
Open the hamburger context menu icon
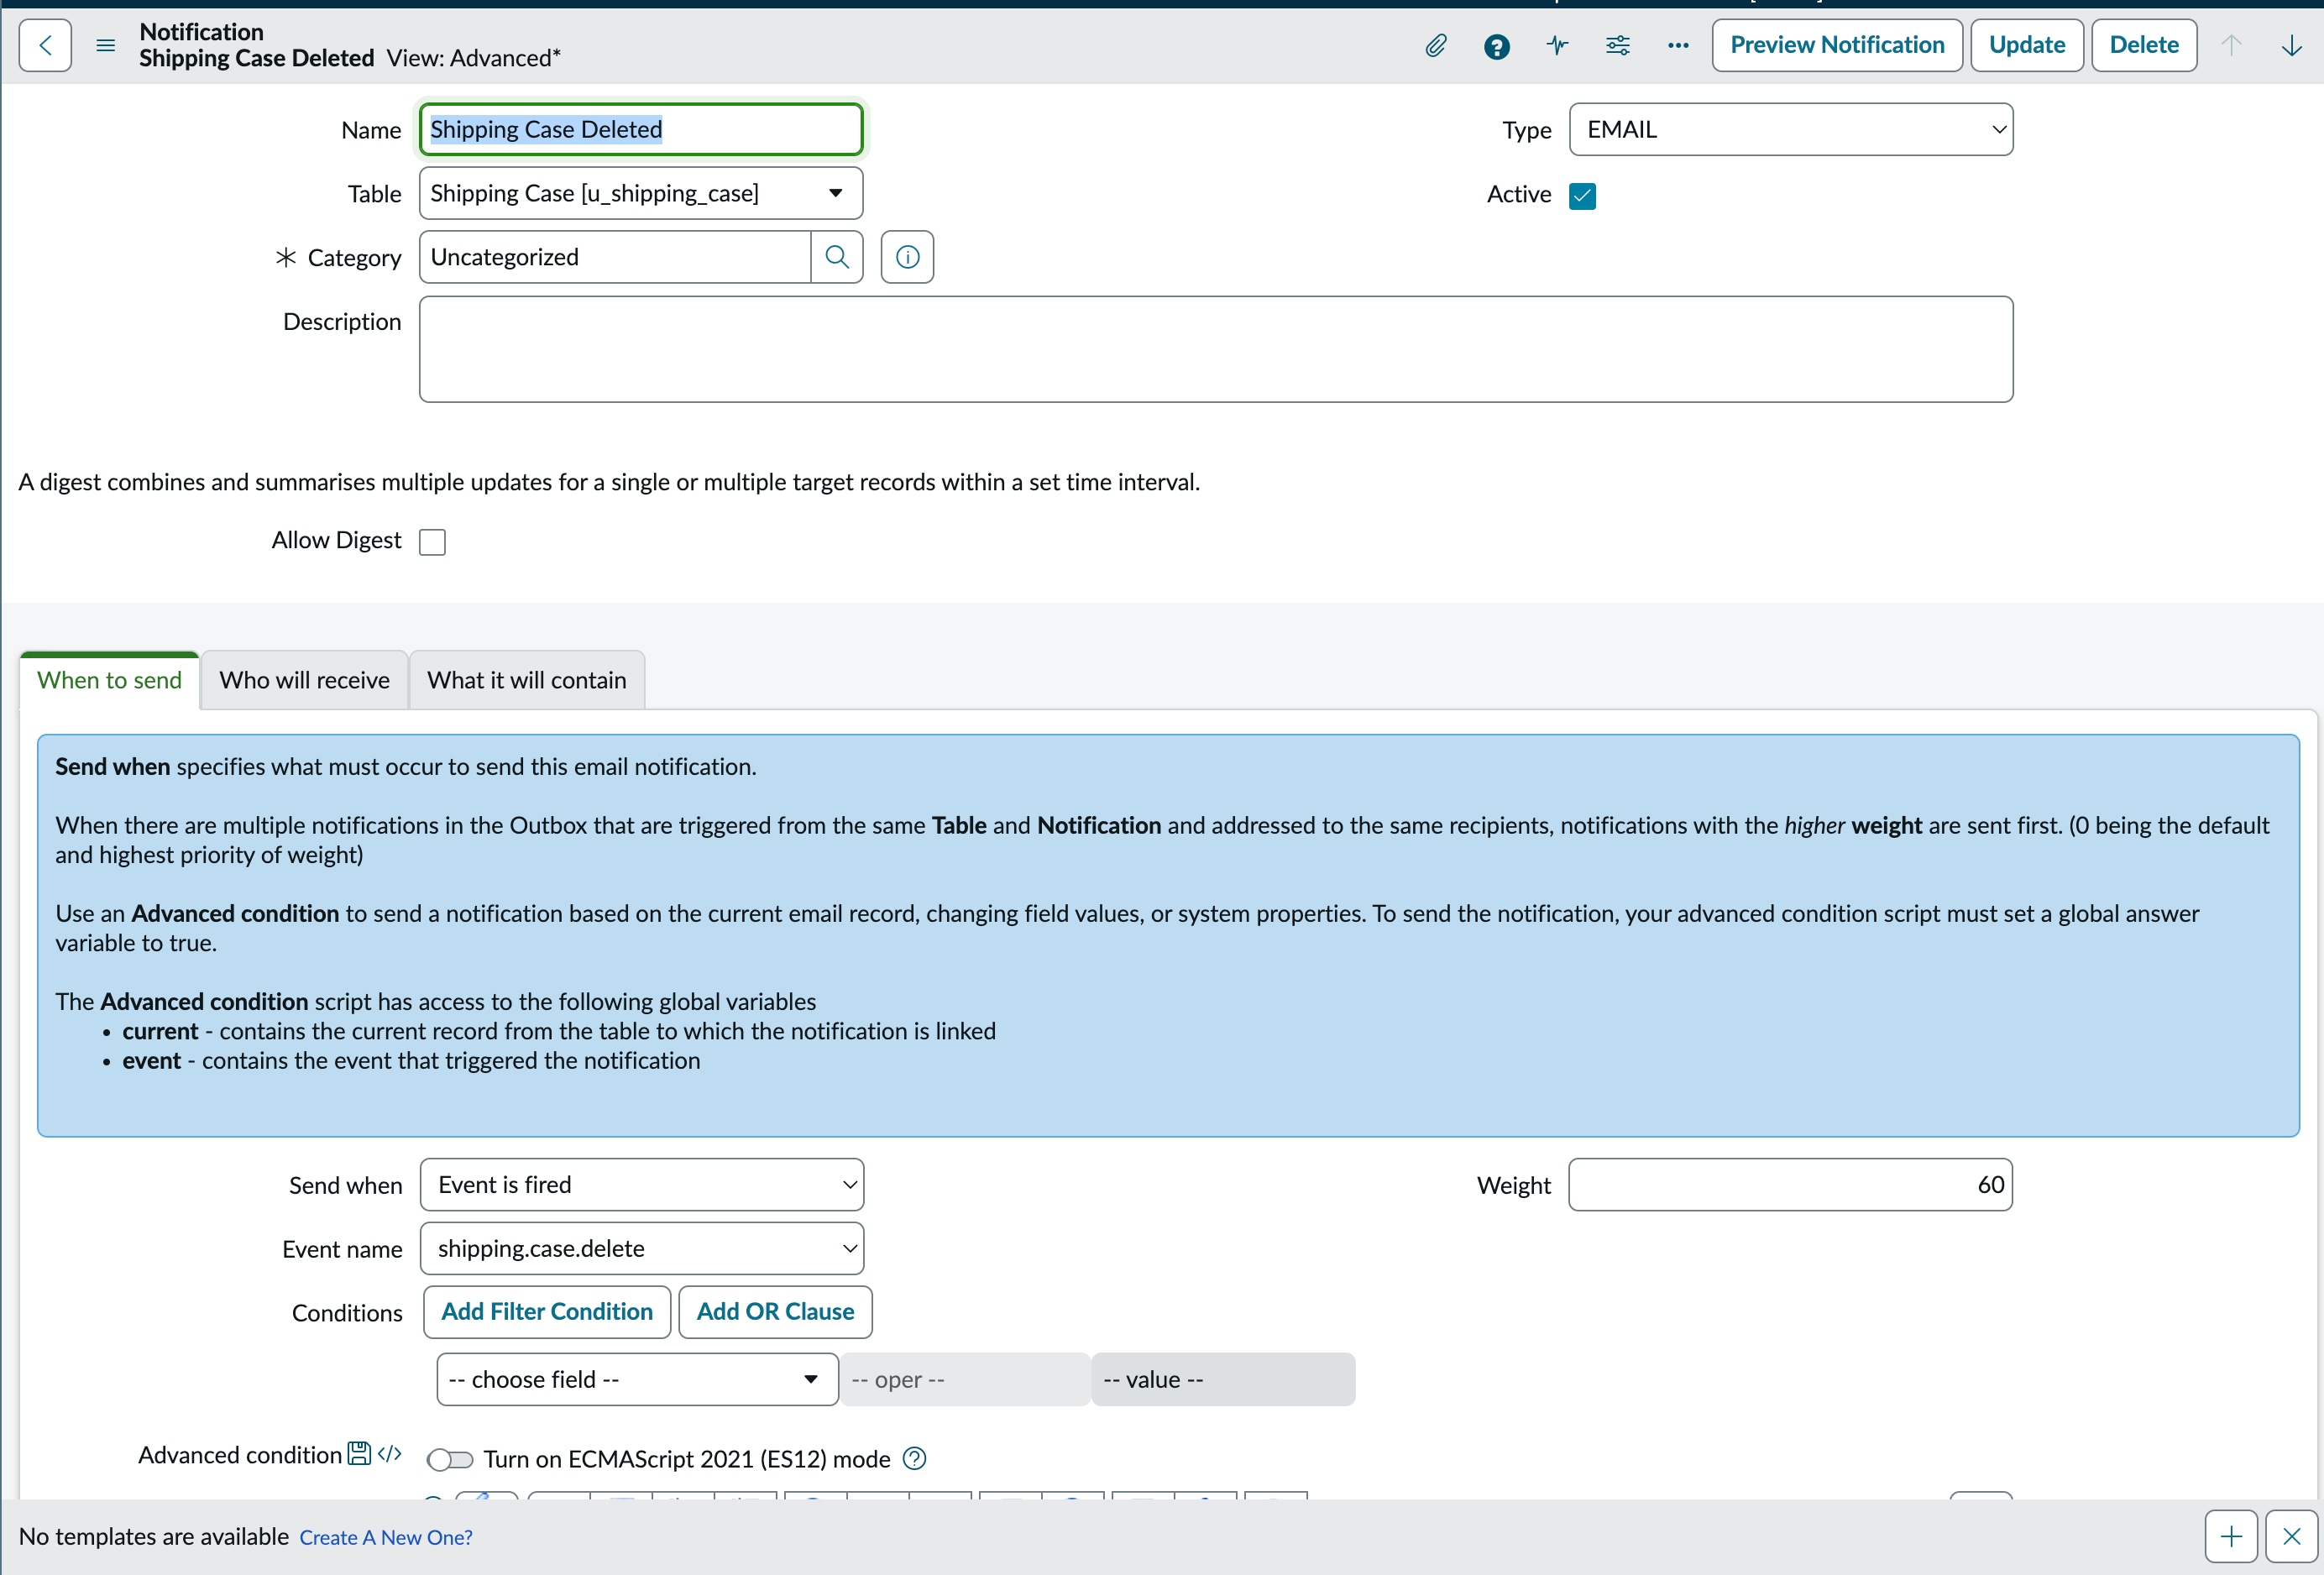pyautogui.click(x=105, y=45)
